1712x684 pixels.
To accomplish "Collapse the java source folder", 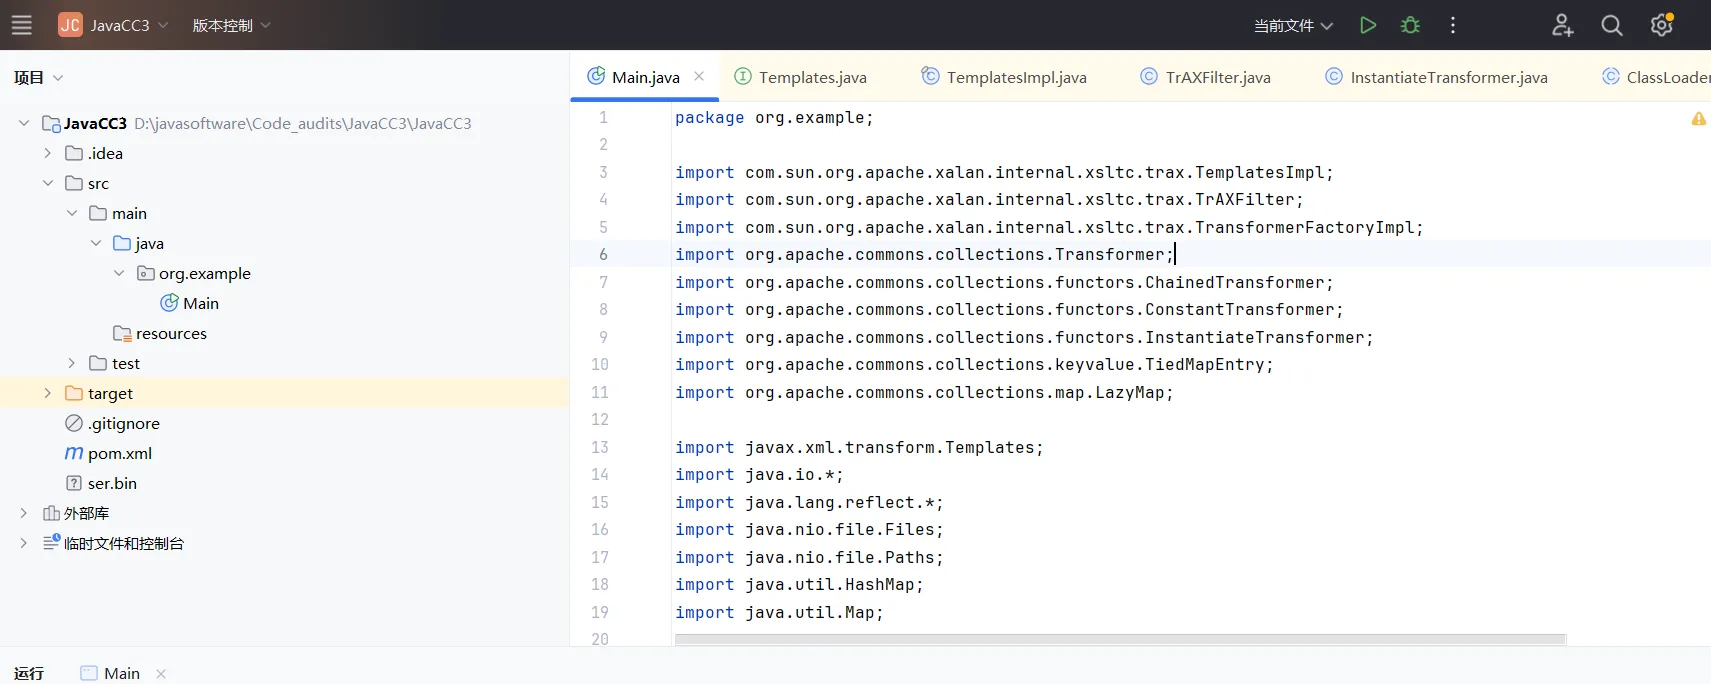I will pyautogui.click(x=95, y=243).
